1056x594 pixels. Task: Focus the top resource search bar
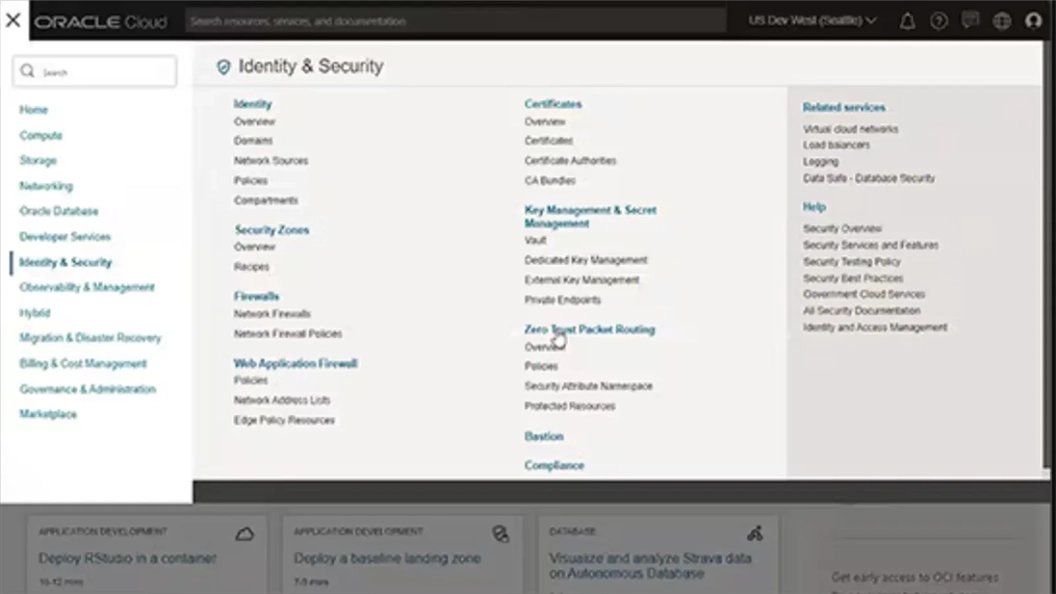456,21
